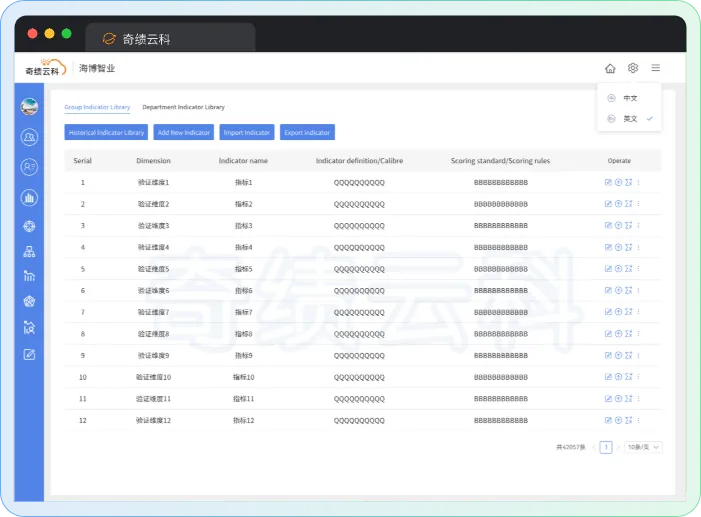Click edit icon in row 1
Viewport: 701px width, 517px height.
pos(608,182)
